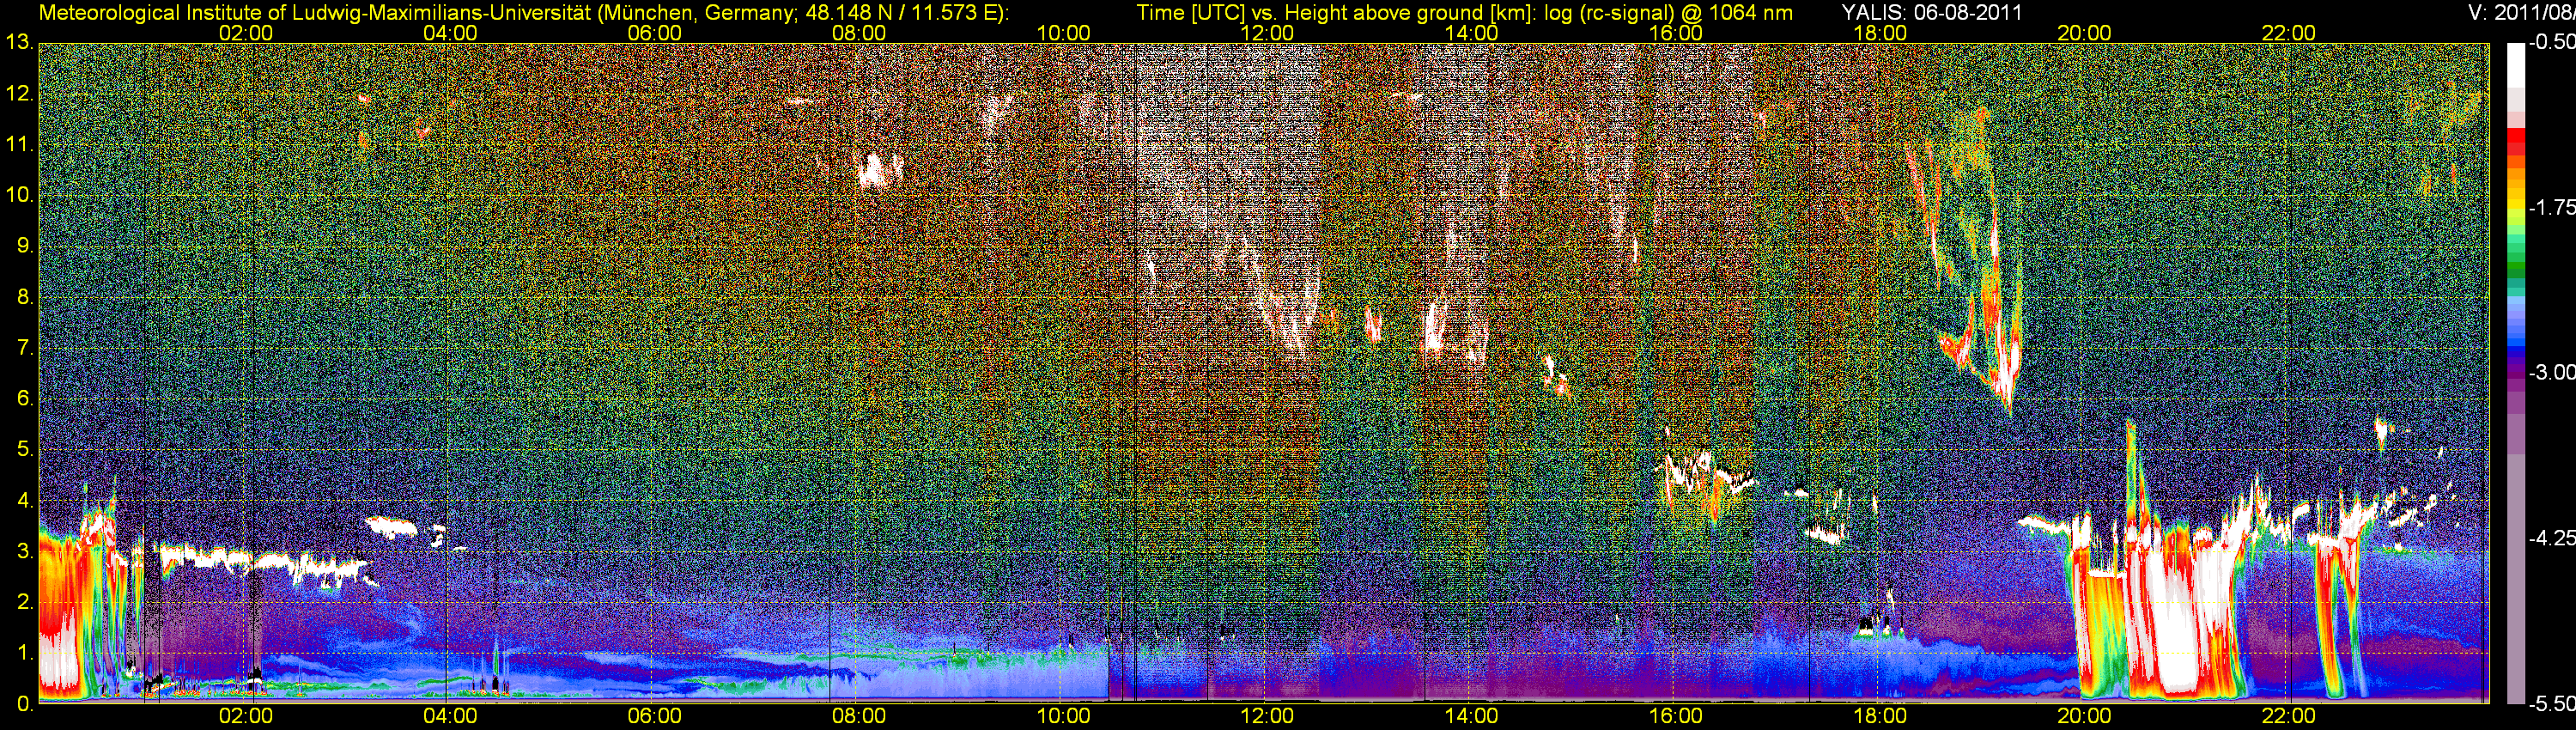Click the 12:00 label on lower time axis

[1267, 716]
